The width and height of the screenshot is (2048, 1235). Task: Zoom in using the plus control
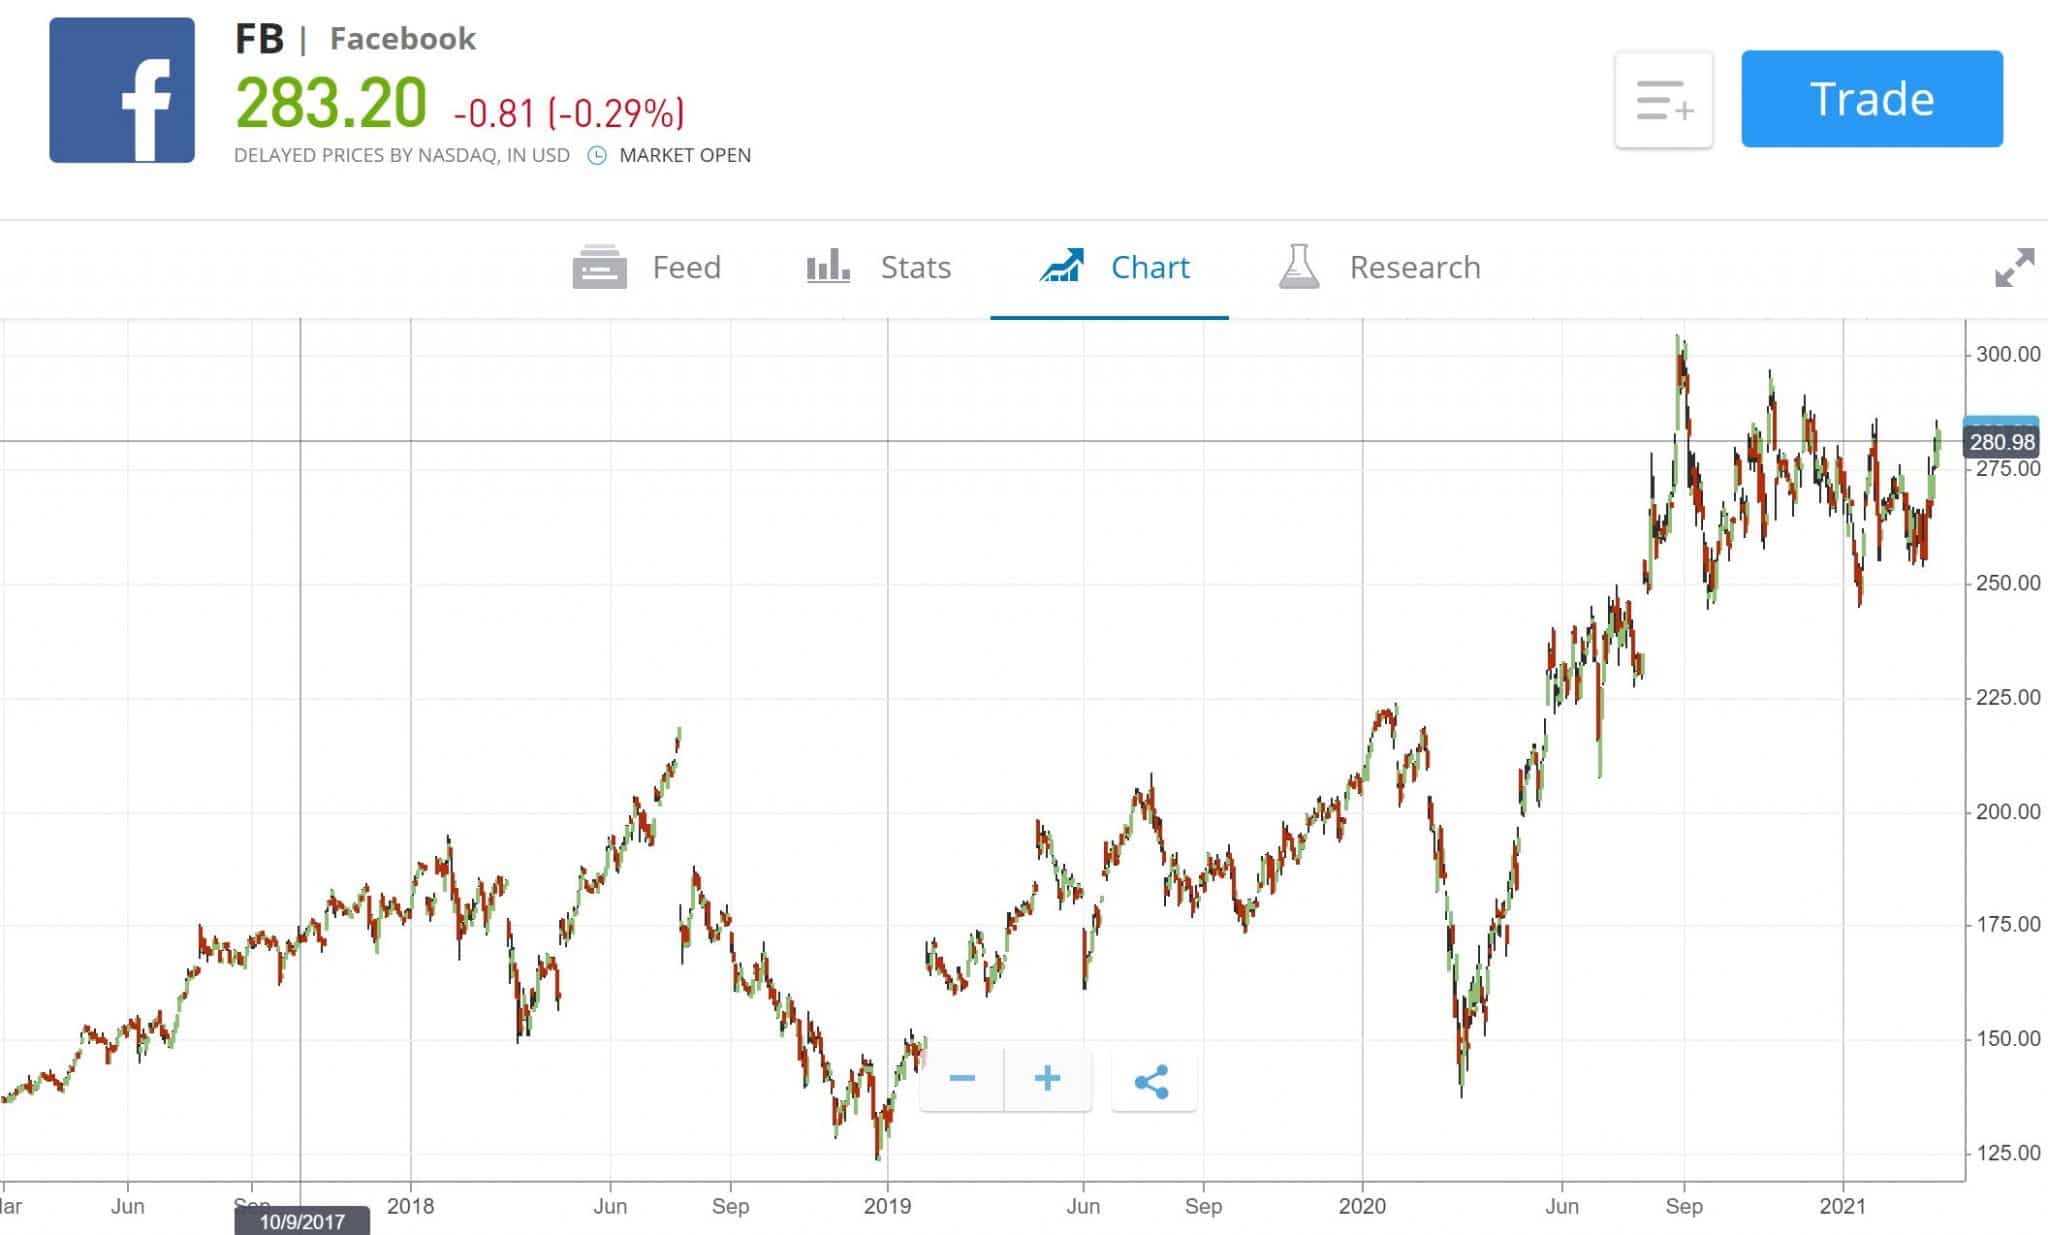click(x=1046, y=1079)
